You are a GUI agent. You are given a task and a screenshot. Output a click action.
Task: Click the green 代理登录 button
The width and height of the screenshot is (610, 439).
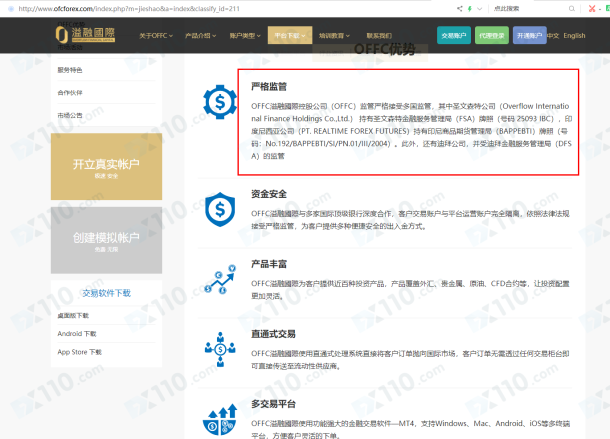coord(492,35)
